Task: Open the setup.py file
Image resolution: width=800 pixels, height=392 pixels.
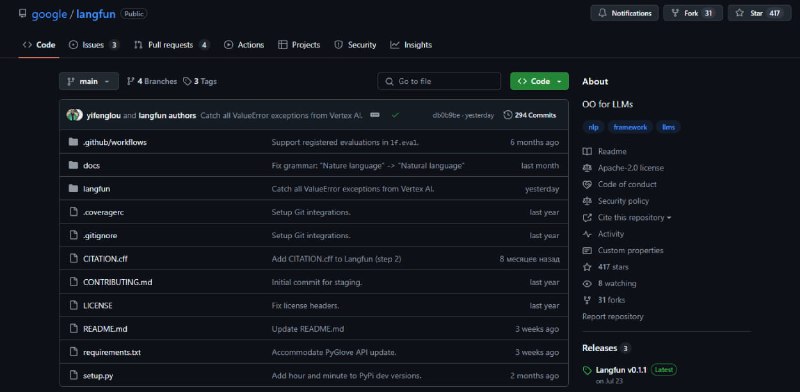Action: pos(98,376)
